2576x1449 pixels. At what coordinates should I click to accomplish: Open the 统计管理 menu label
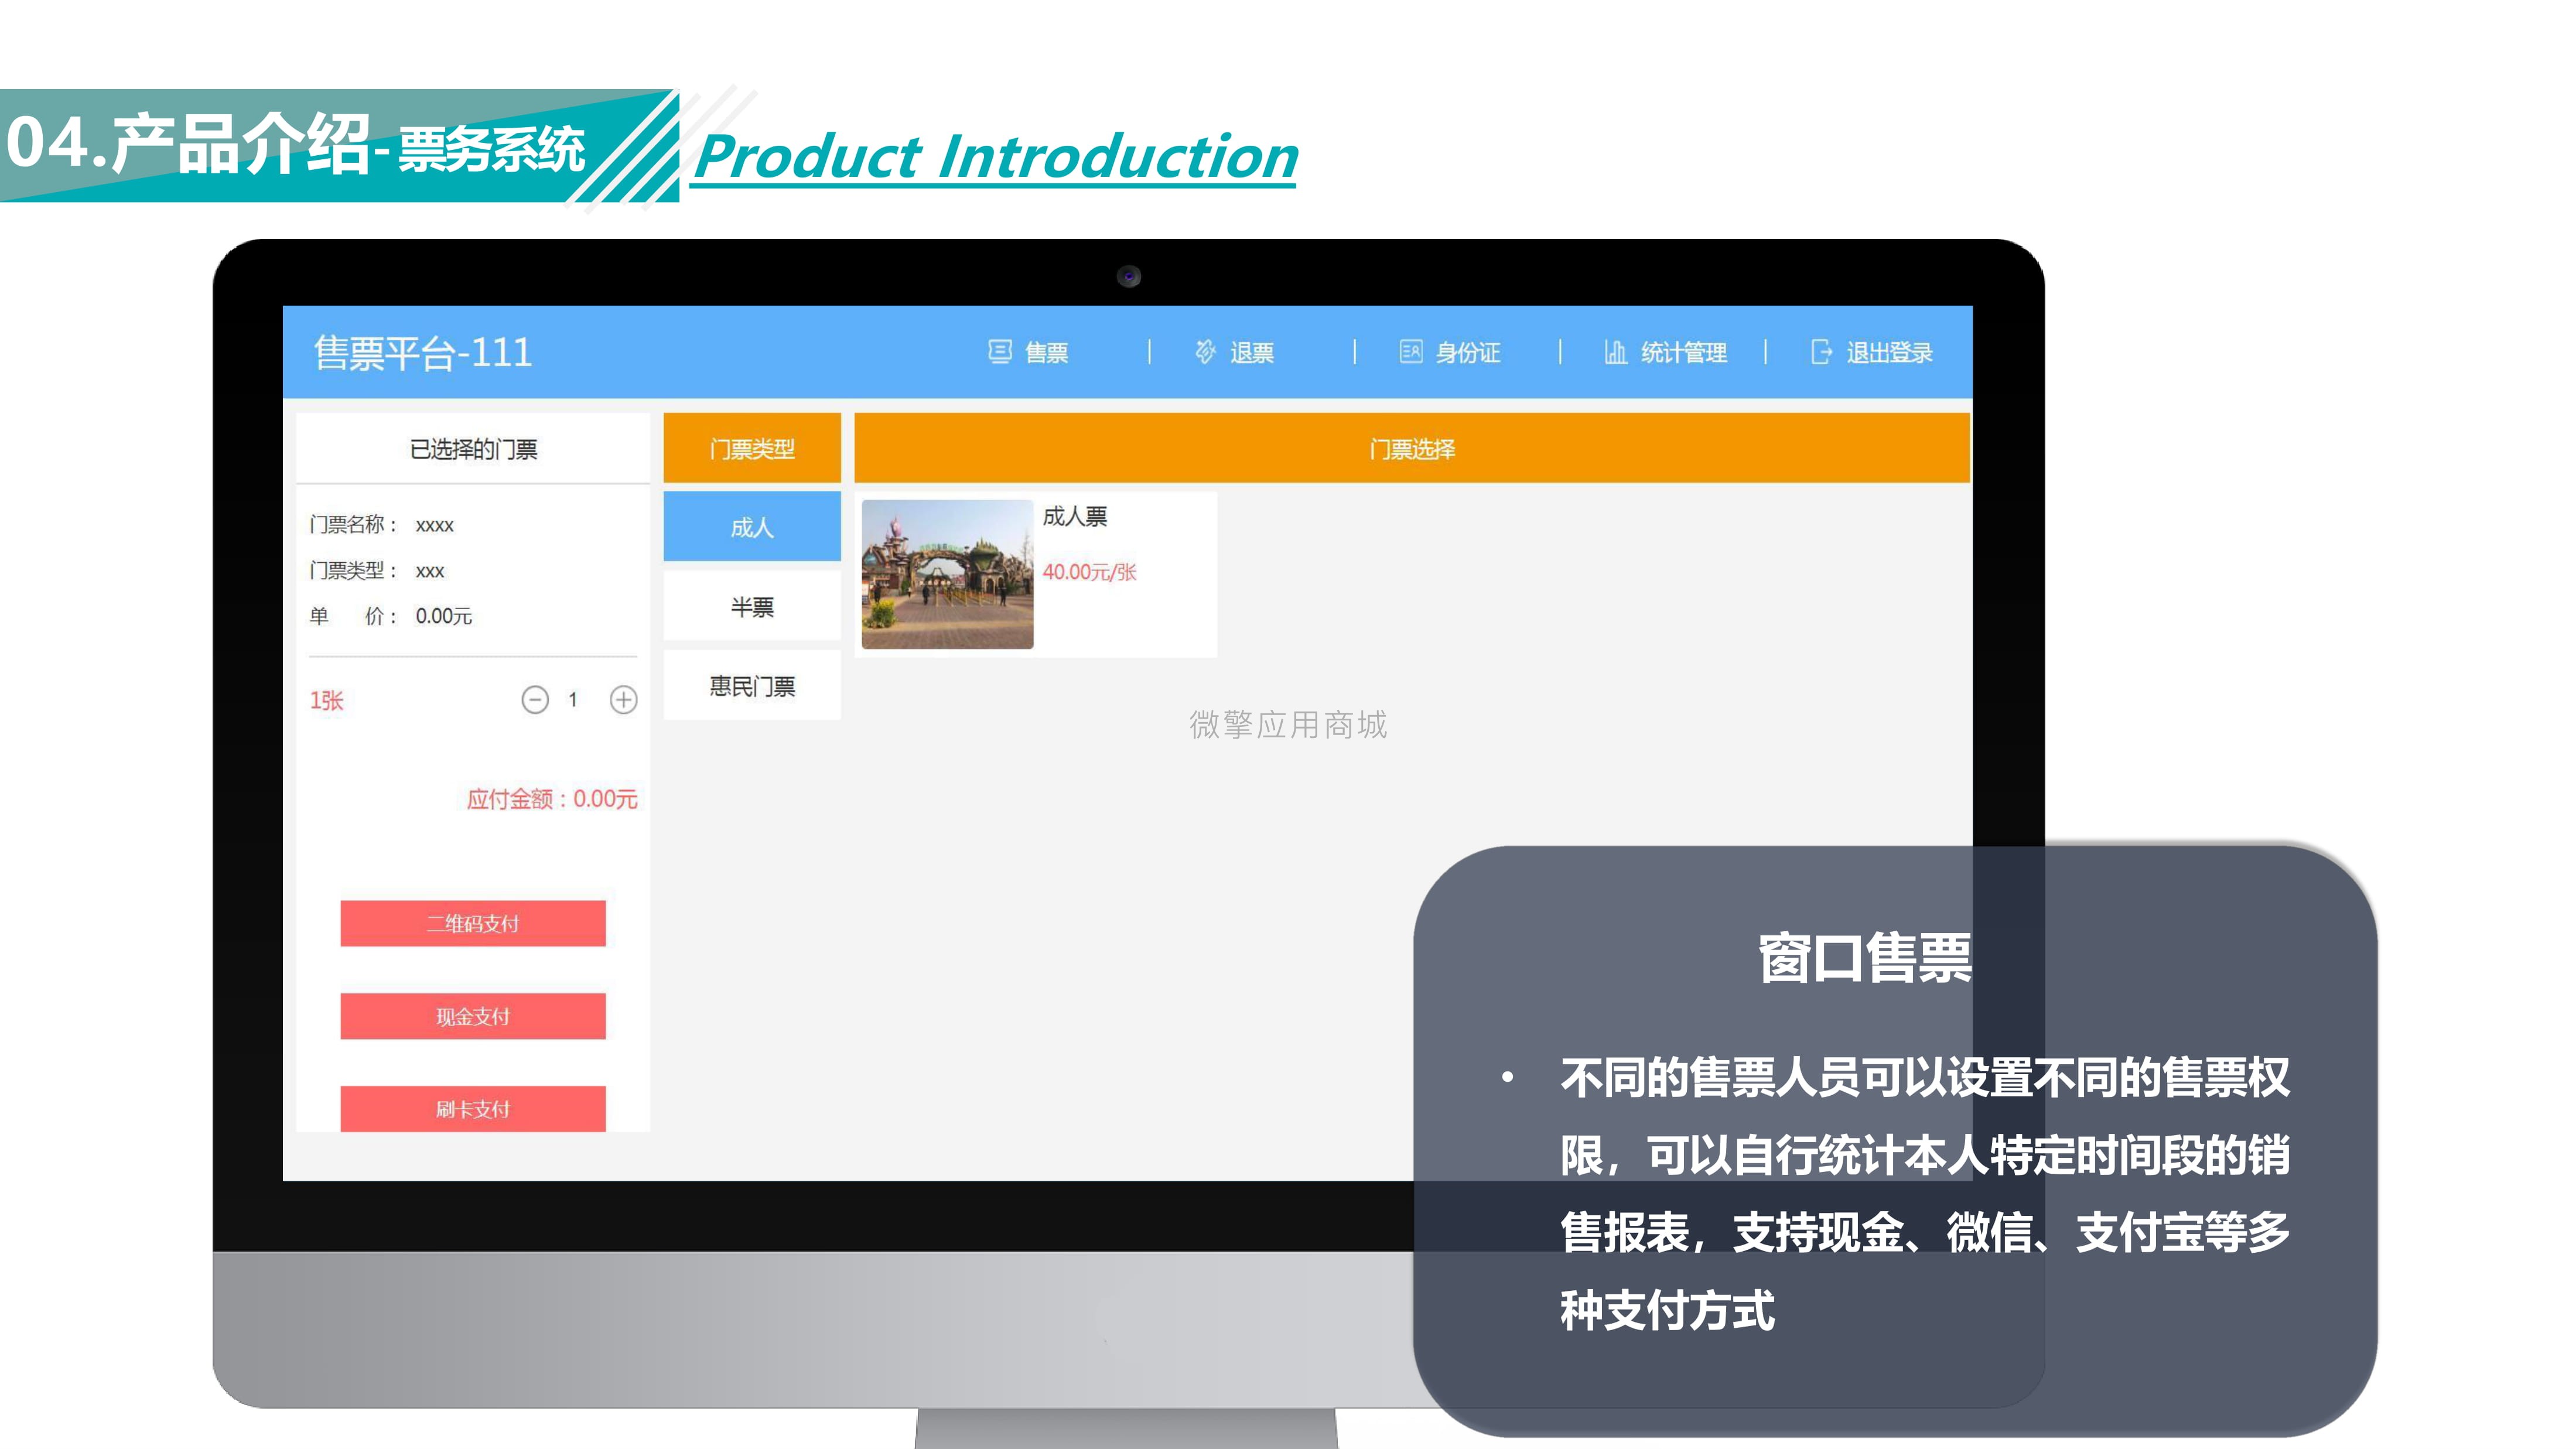click(1684, 353)
